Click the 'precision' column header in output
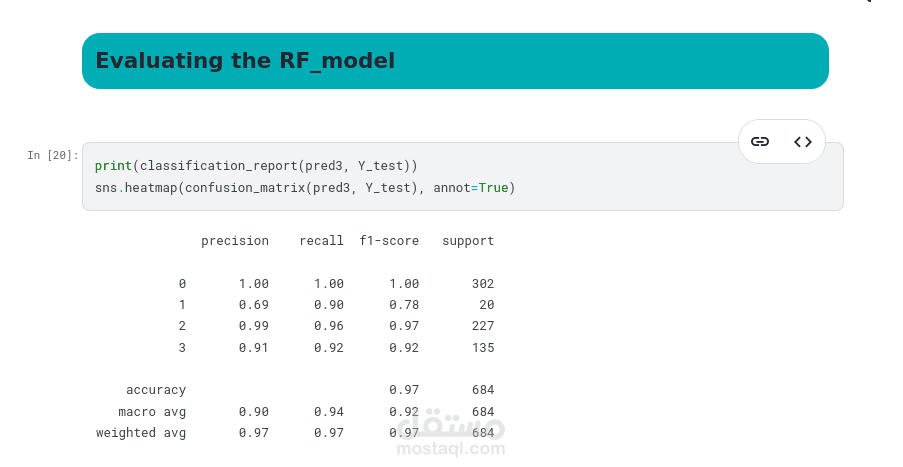This screenshot has width=903, height=467. [x=235, y=241]
